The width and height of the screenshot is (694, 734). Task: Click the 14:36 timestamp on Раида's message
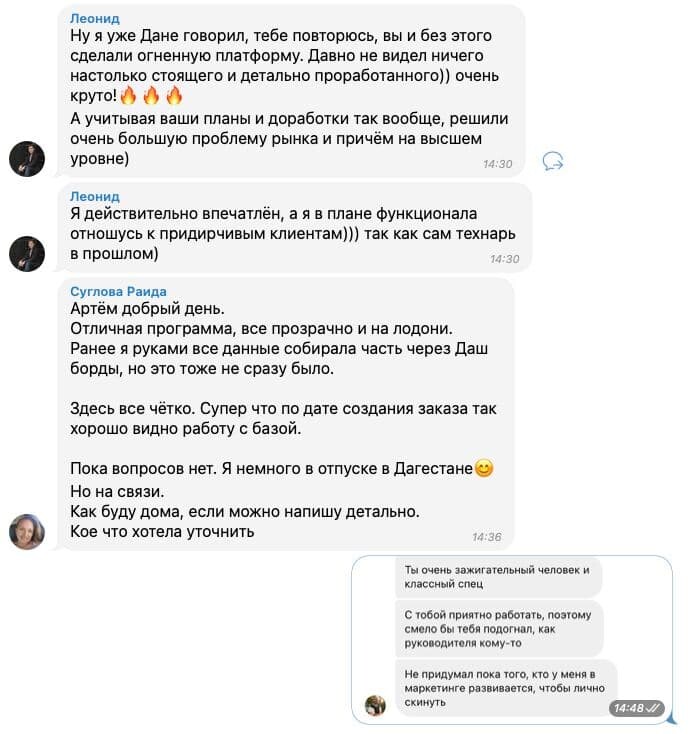pos(486,537)
